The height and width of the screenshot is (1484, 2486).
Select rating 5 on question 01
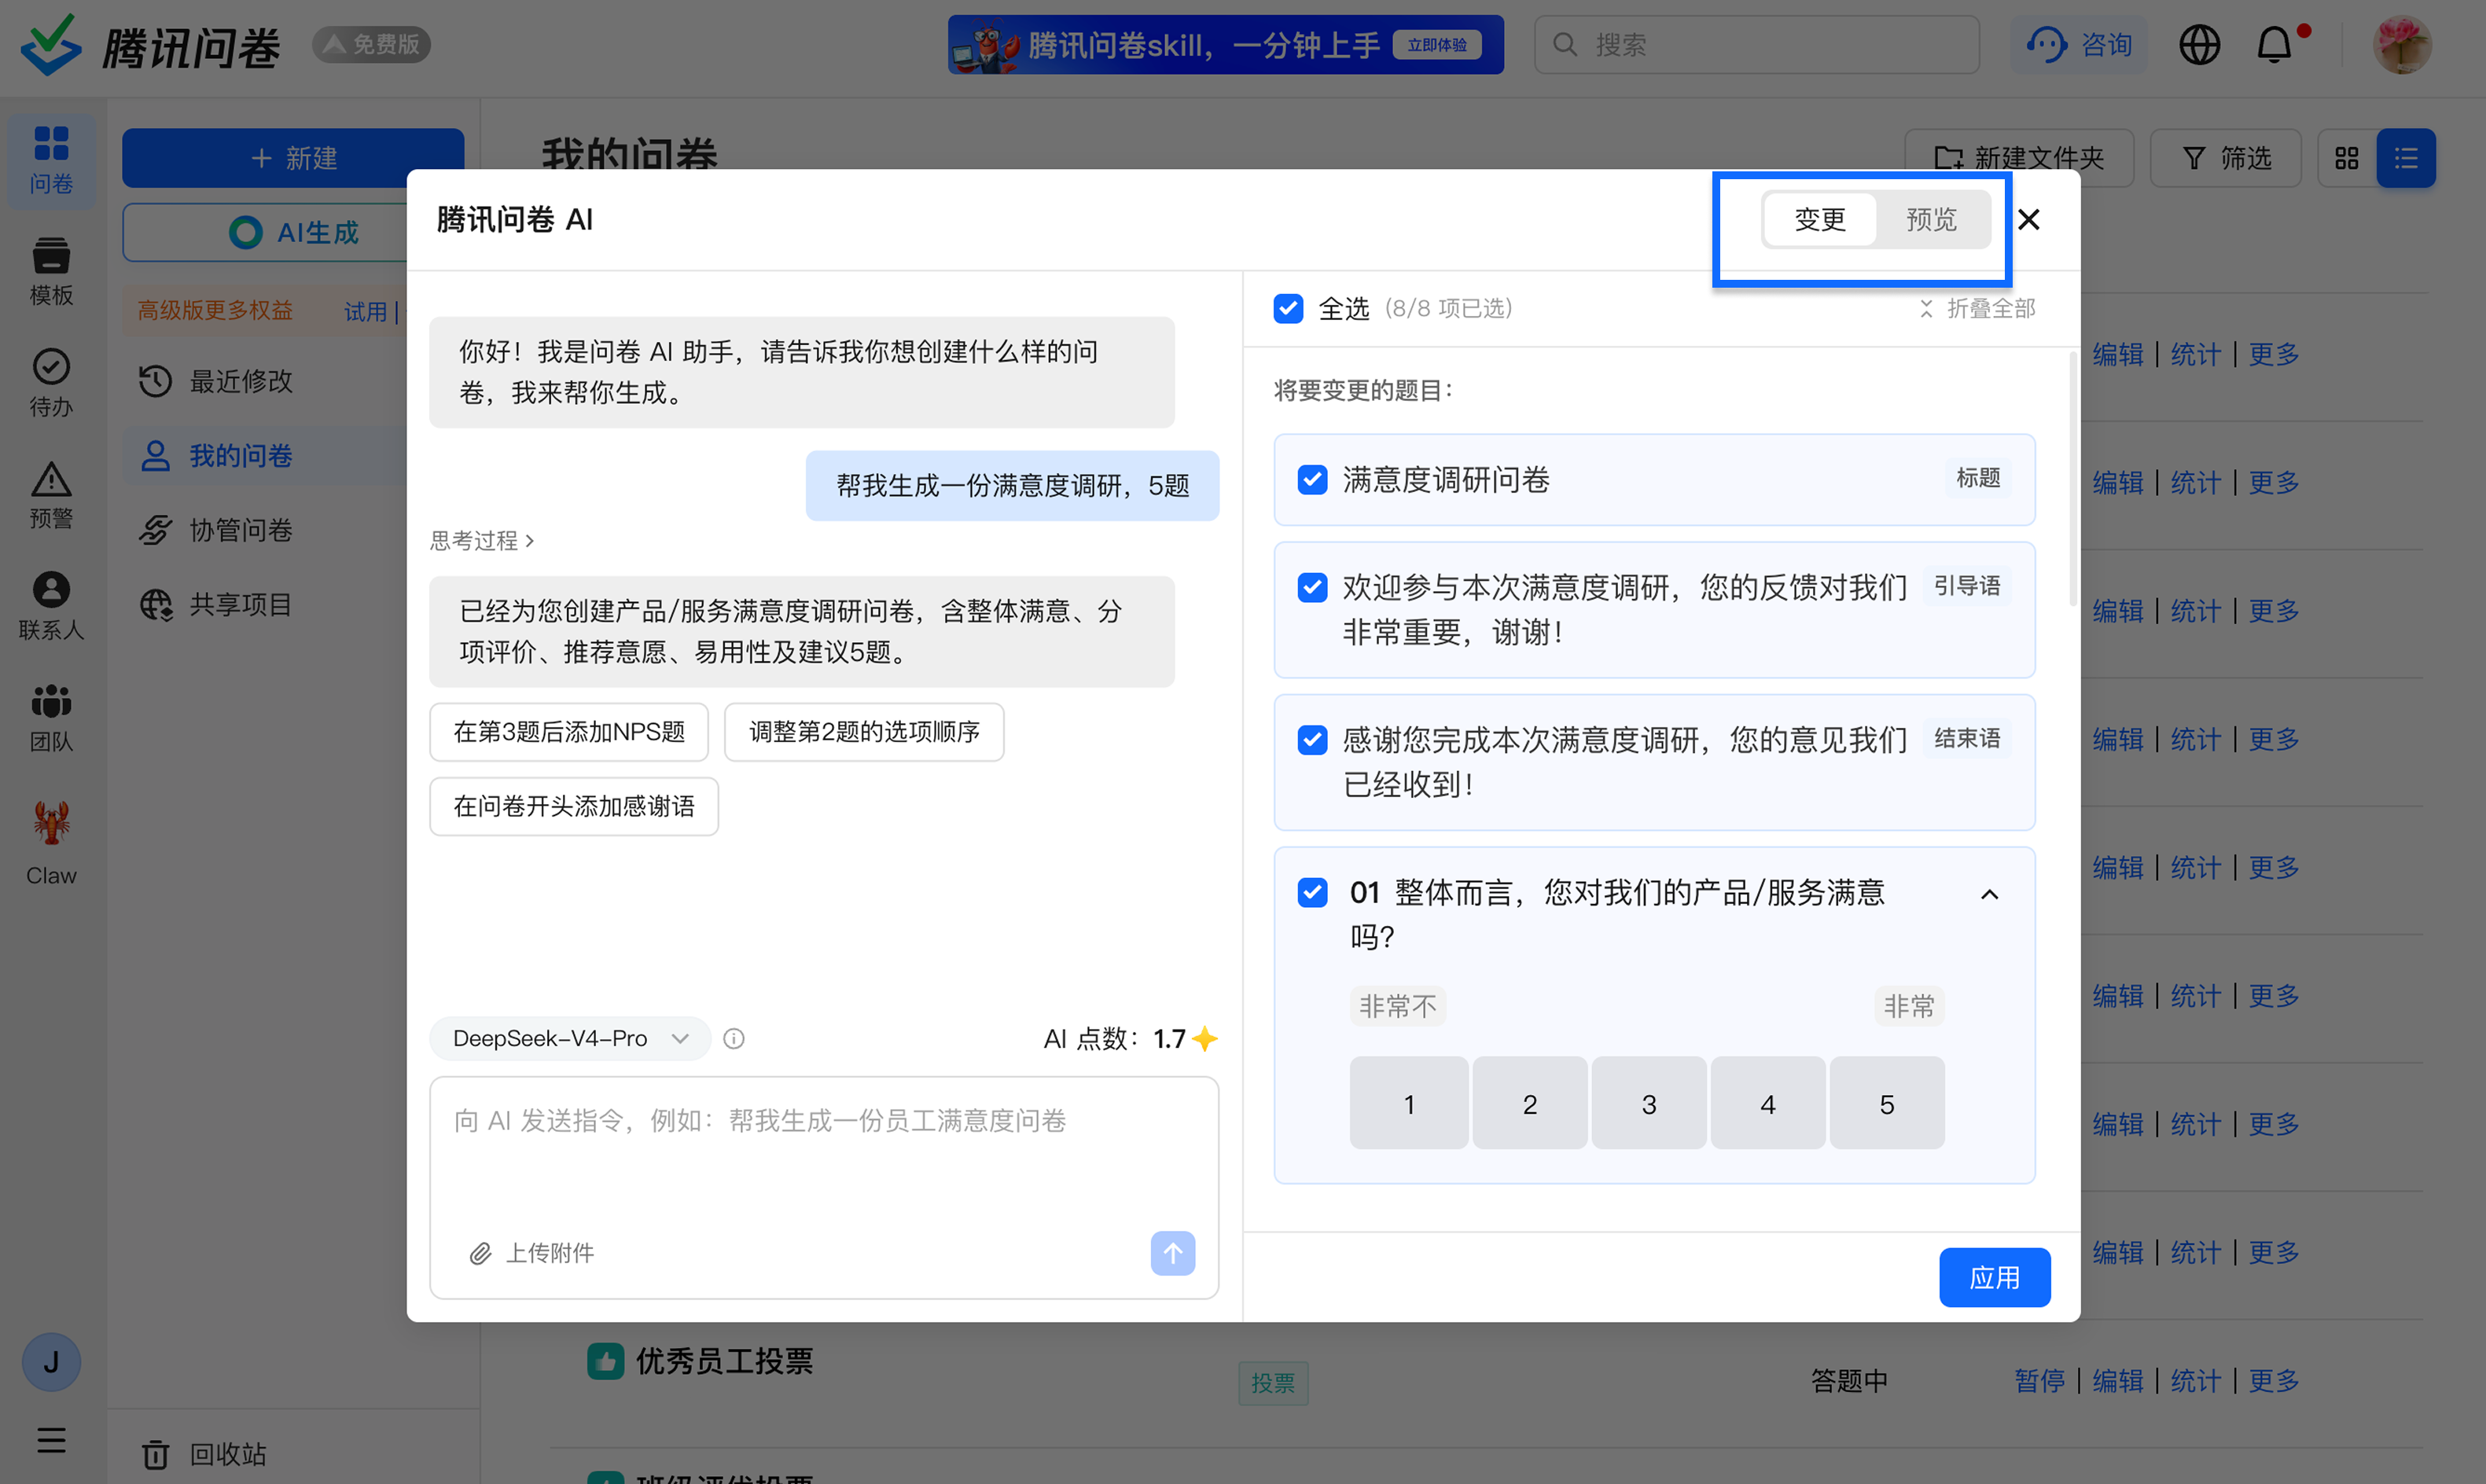pos(1886,1103)
